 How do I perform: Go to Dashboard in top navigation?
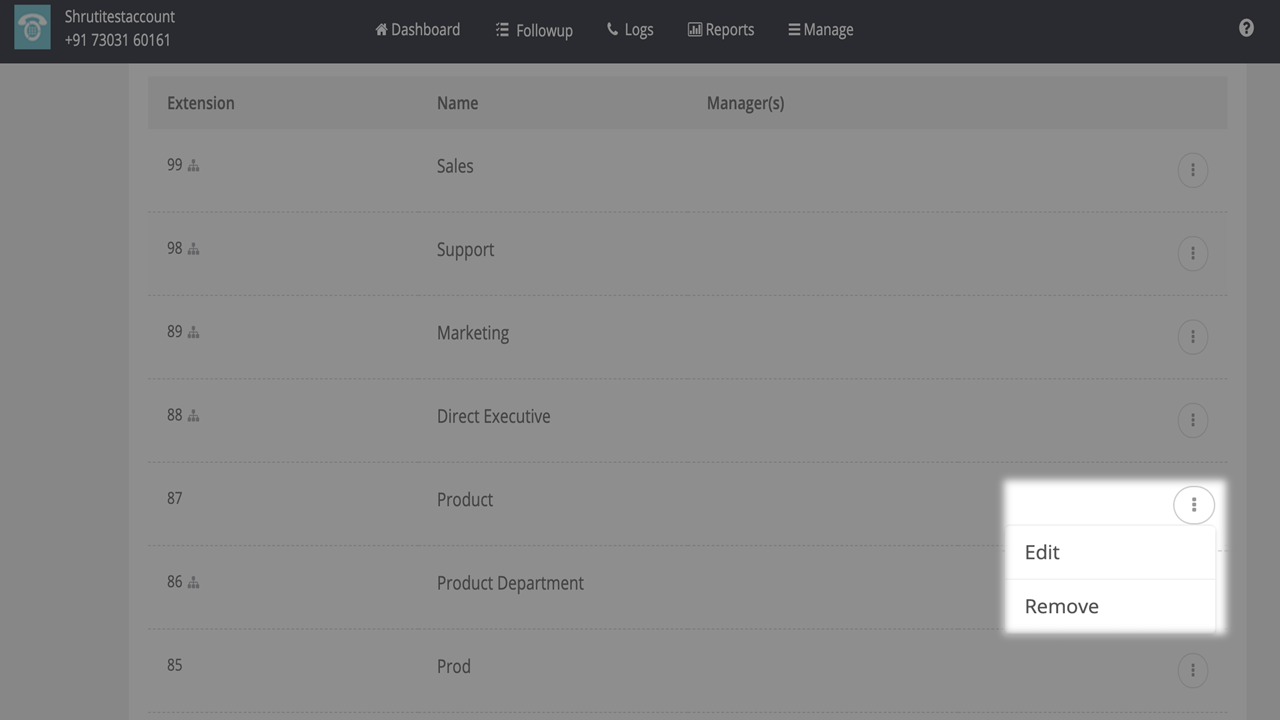click(417, 30)
